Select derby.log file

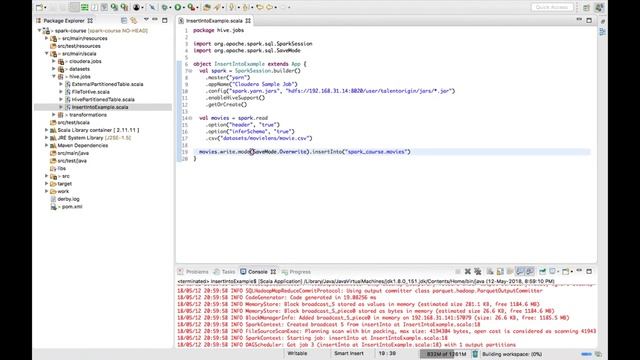coord(68,199)
